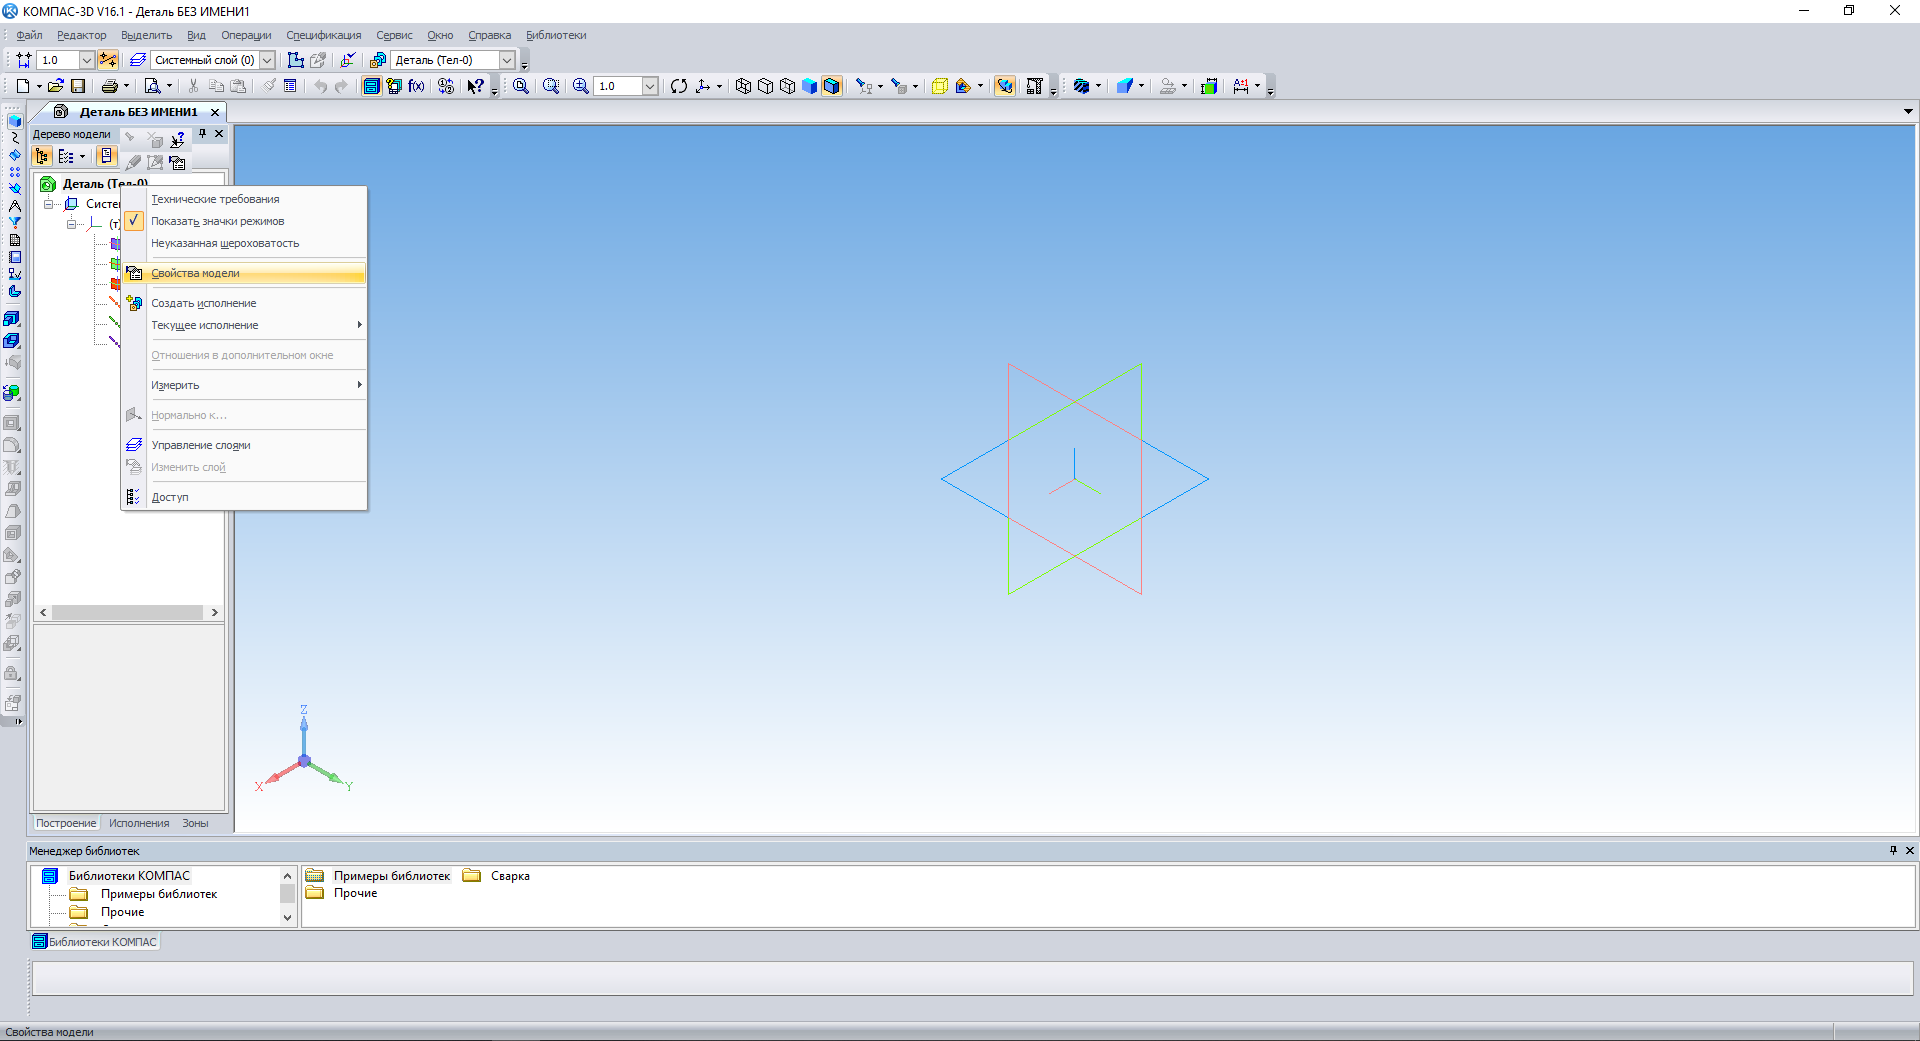Click the Spatial curves icon in sidebar

(14, 138)
